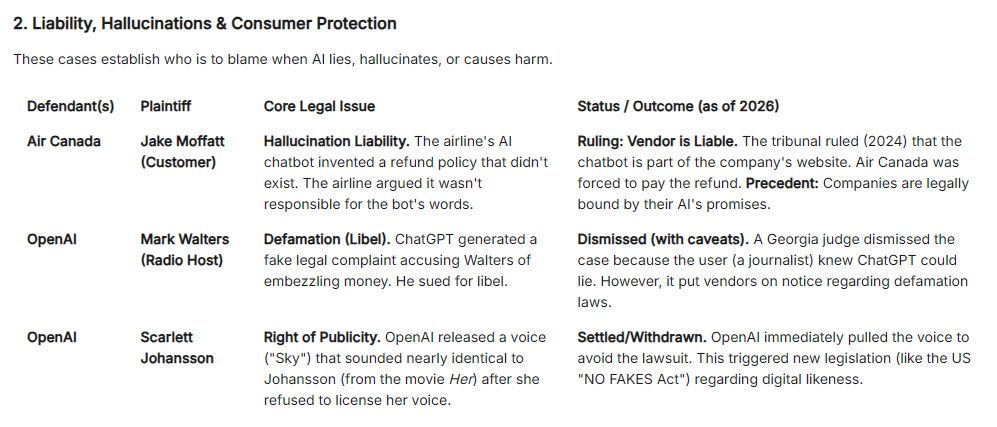
Task: Select the "Plaintiff" column header
Action: tap(166, 106)
